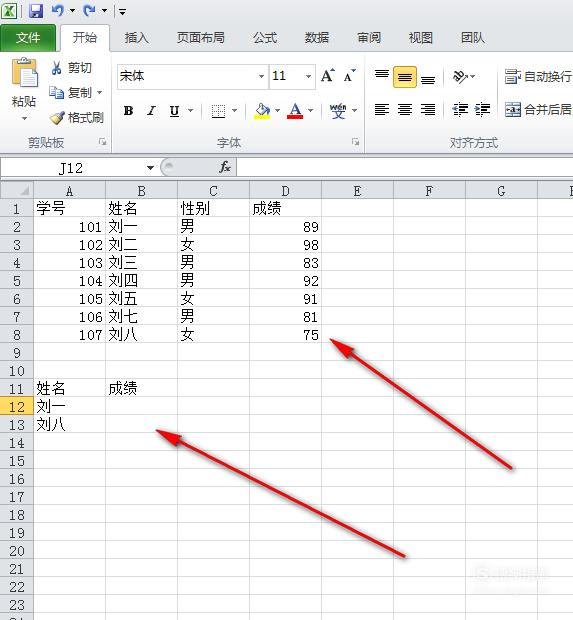Viewport: 573px width, 620px height.
Task: Click the phonetic guide wén icon
Action: [339, 111]
